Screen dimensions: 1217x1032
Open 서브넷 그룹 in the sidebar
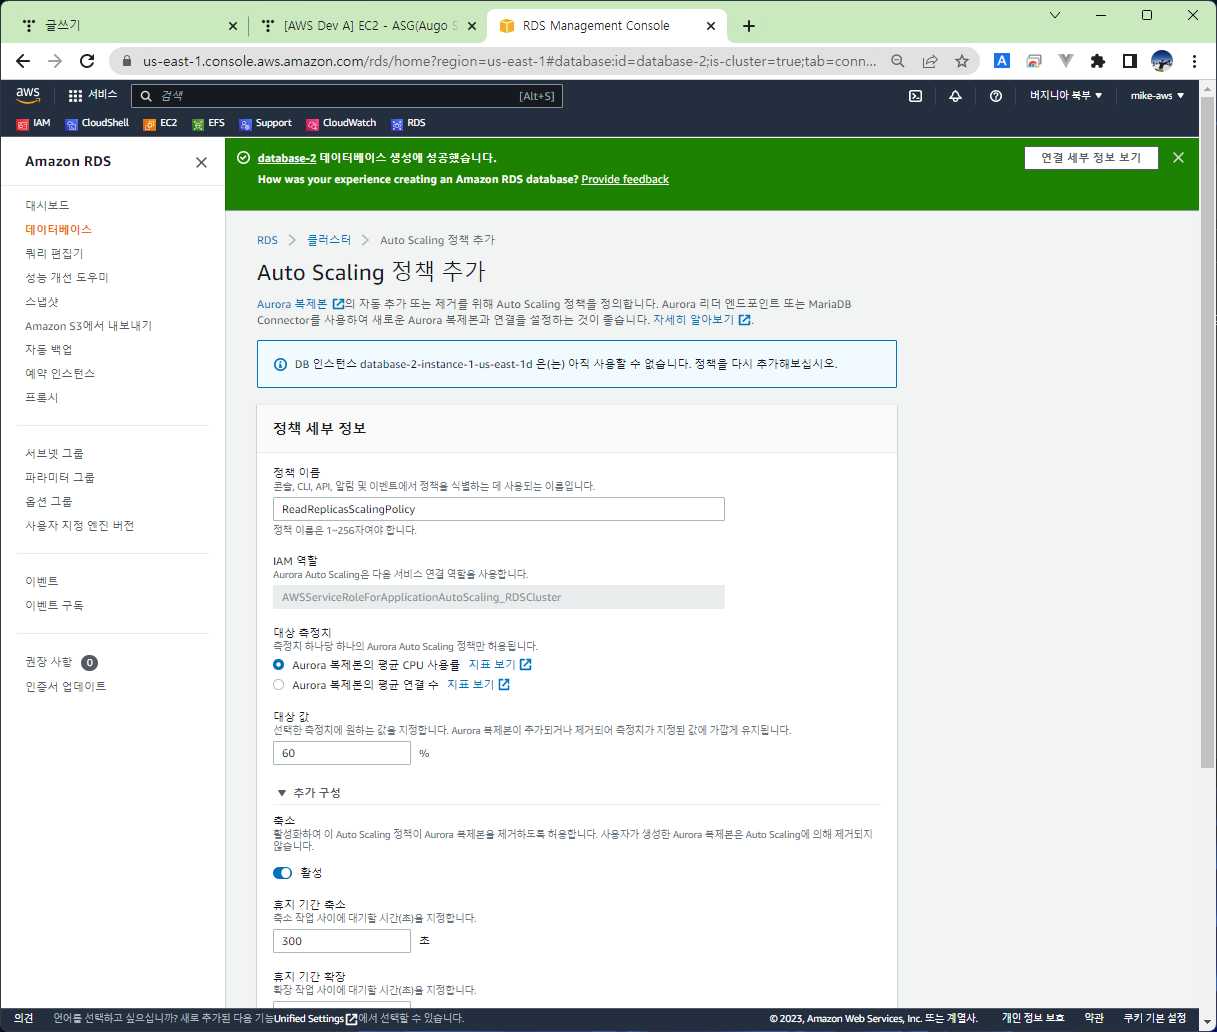[x=54, y=453]
